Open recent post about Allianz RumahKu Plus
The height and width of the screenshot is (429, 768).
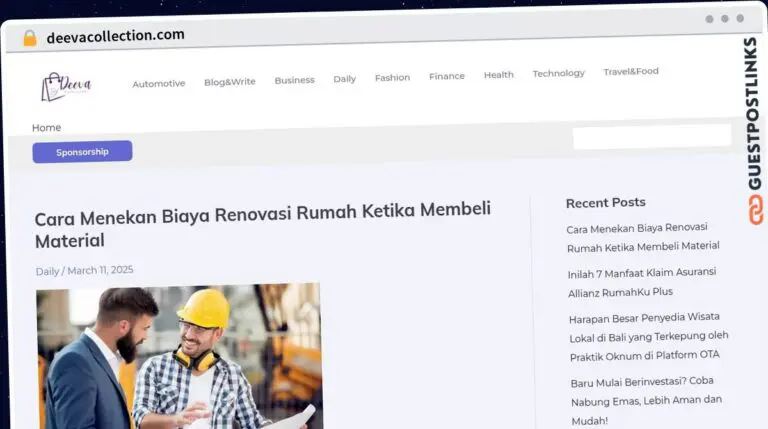click(642, 282)
